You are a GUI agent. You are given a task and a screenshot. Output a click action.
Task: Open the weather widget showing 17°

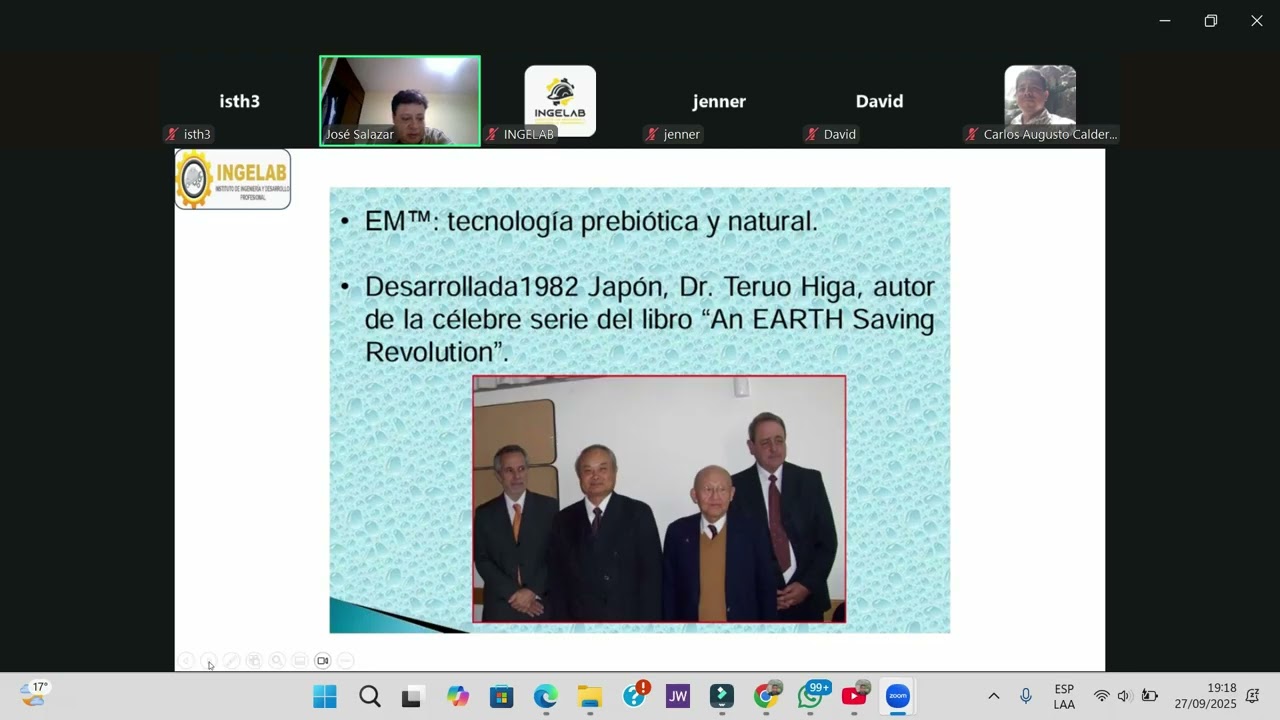point(35,695)
